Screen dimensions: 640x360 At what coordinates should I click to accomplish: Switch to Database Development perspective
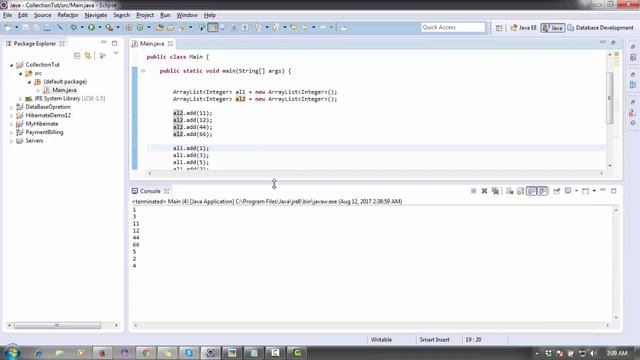(x=600, y=28)
